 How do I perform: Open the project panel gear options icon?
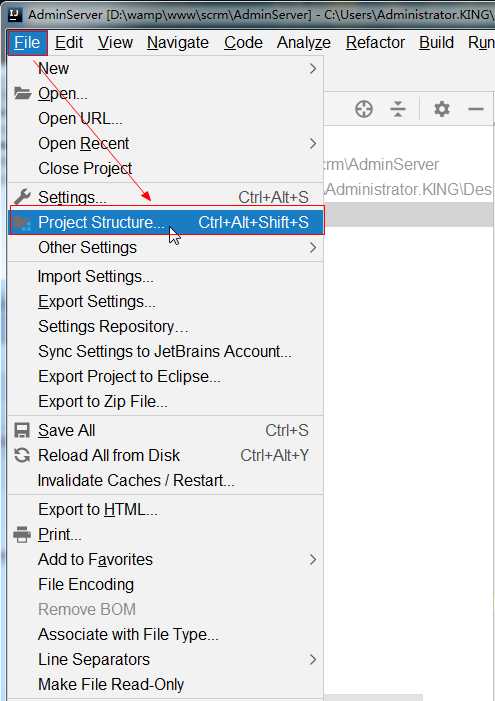tap(442, 109)
